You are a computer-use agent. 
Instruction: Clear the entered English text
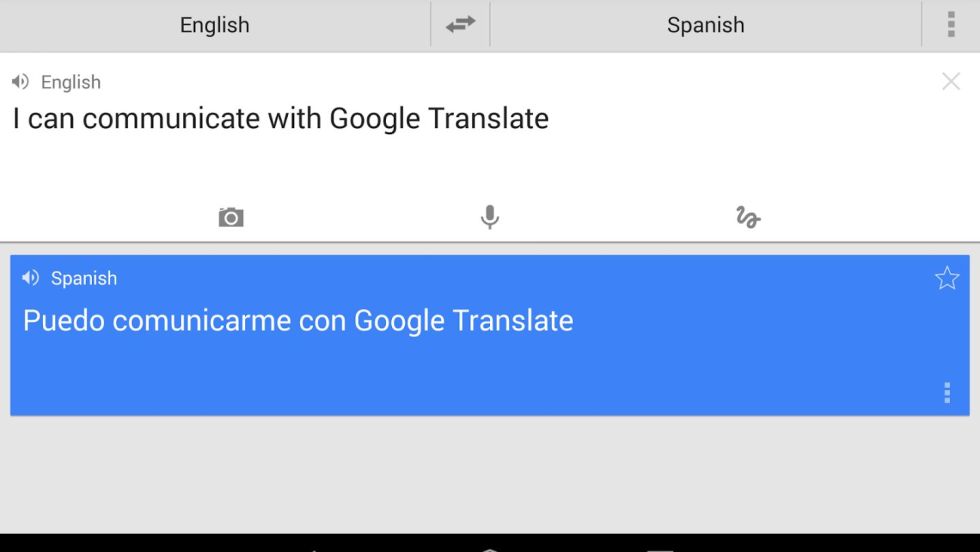[950, 82]
